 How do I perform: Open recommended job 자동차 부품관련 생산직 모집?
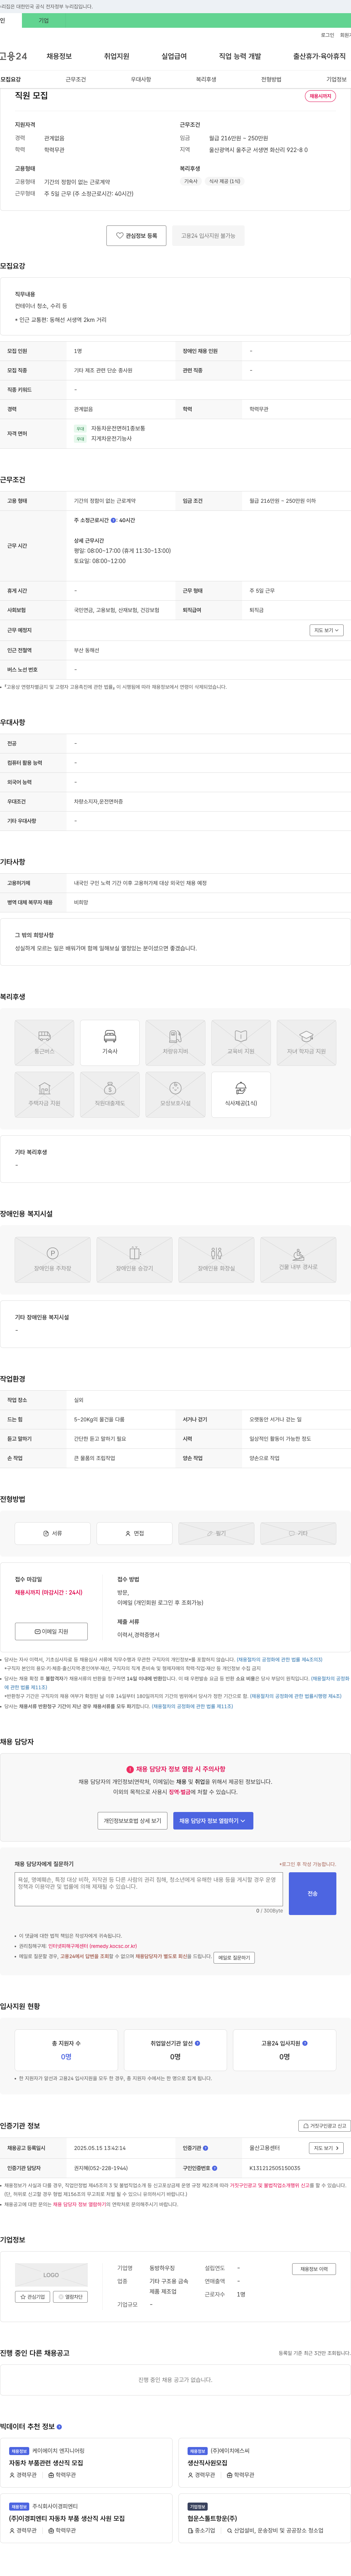[x=46, y=2463]
